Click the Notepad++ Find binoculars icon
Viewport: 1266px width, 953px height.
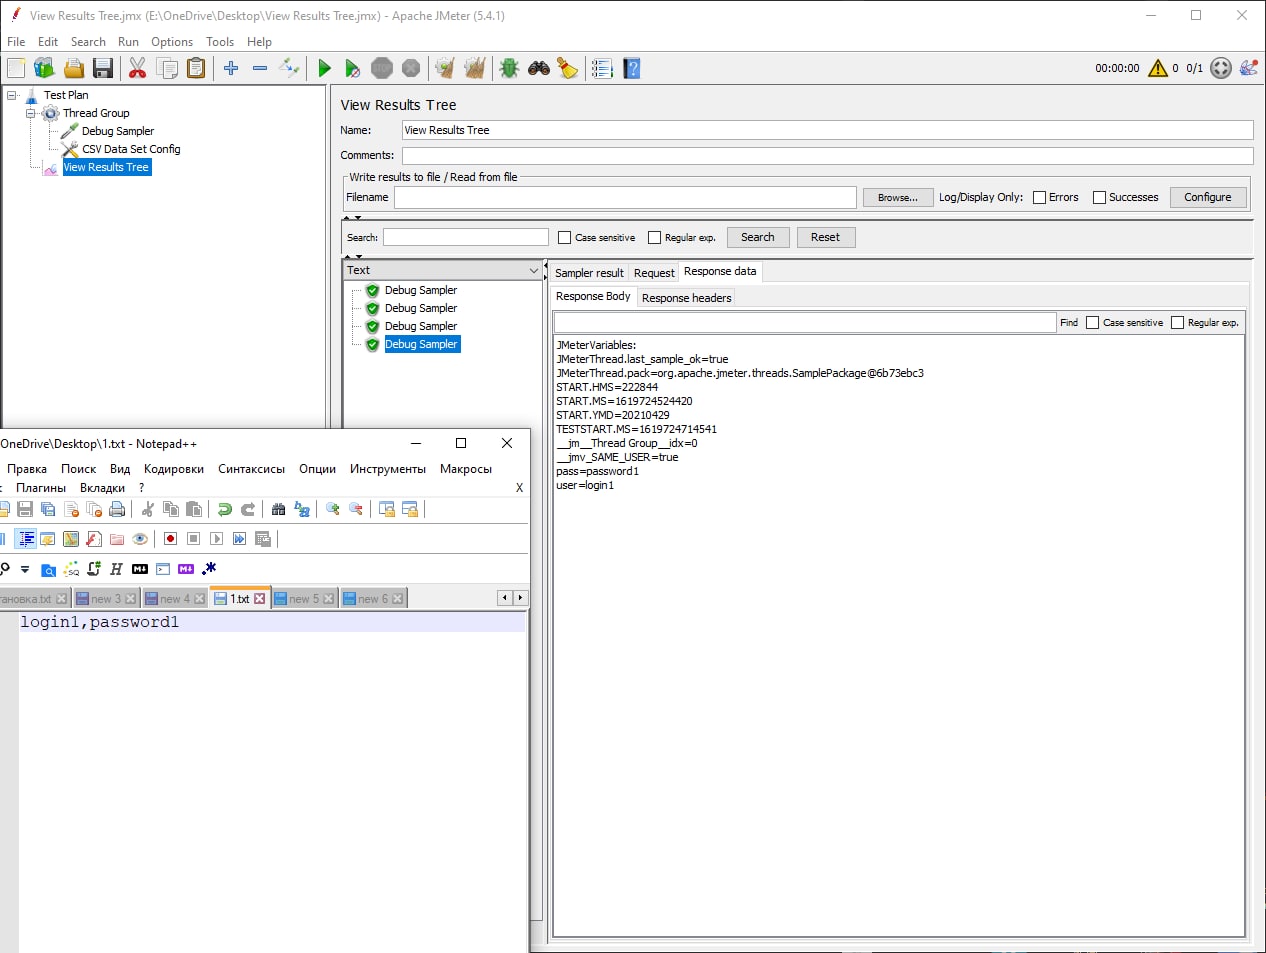pyautogui.click(x=279, y=509)
